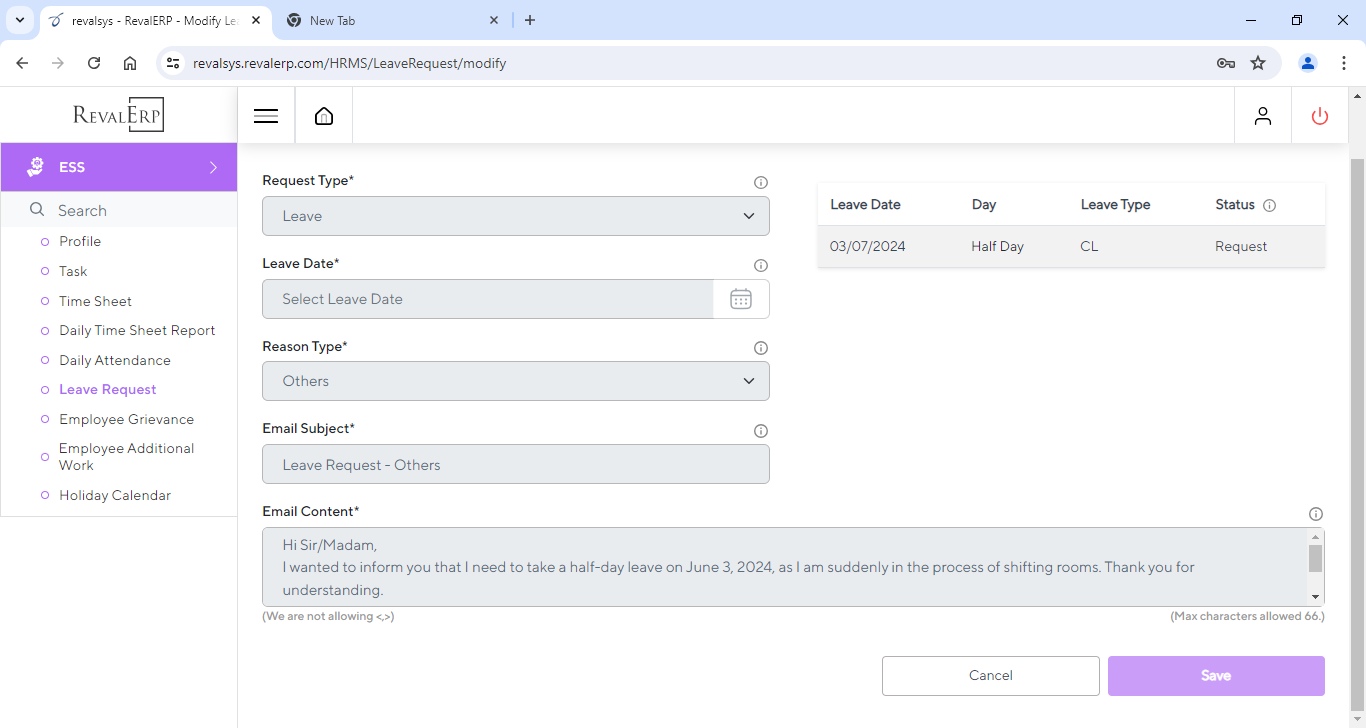Open the Leave Date calendar icon
Image resolution: width=1366 pixels, height=728 pixels.
coord(741,299)
